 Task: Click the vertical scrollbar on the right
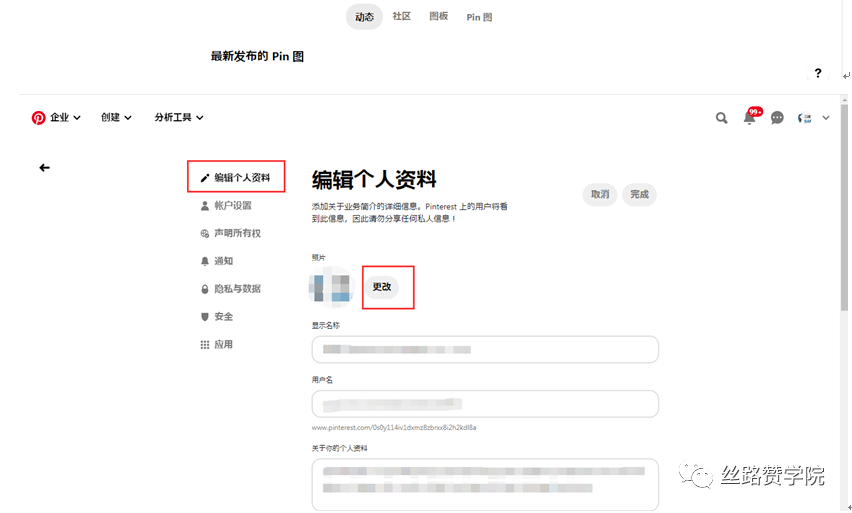coord(844,207)
